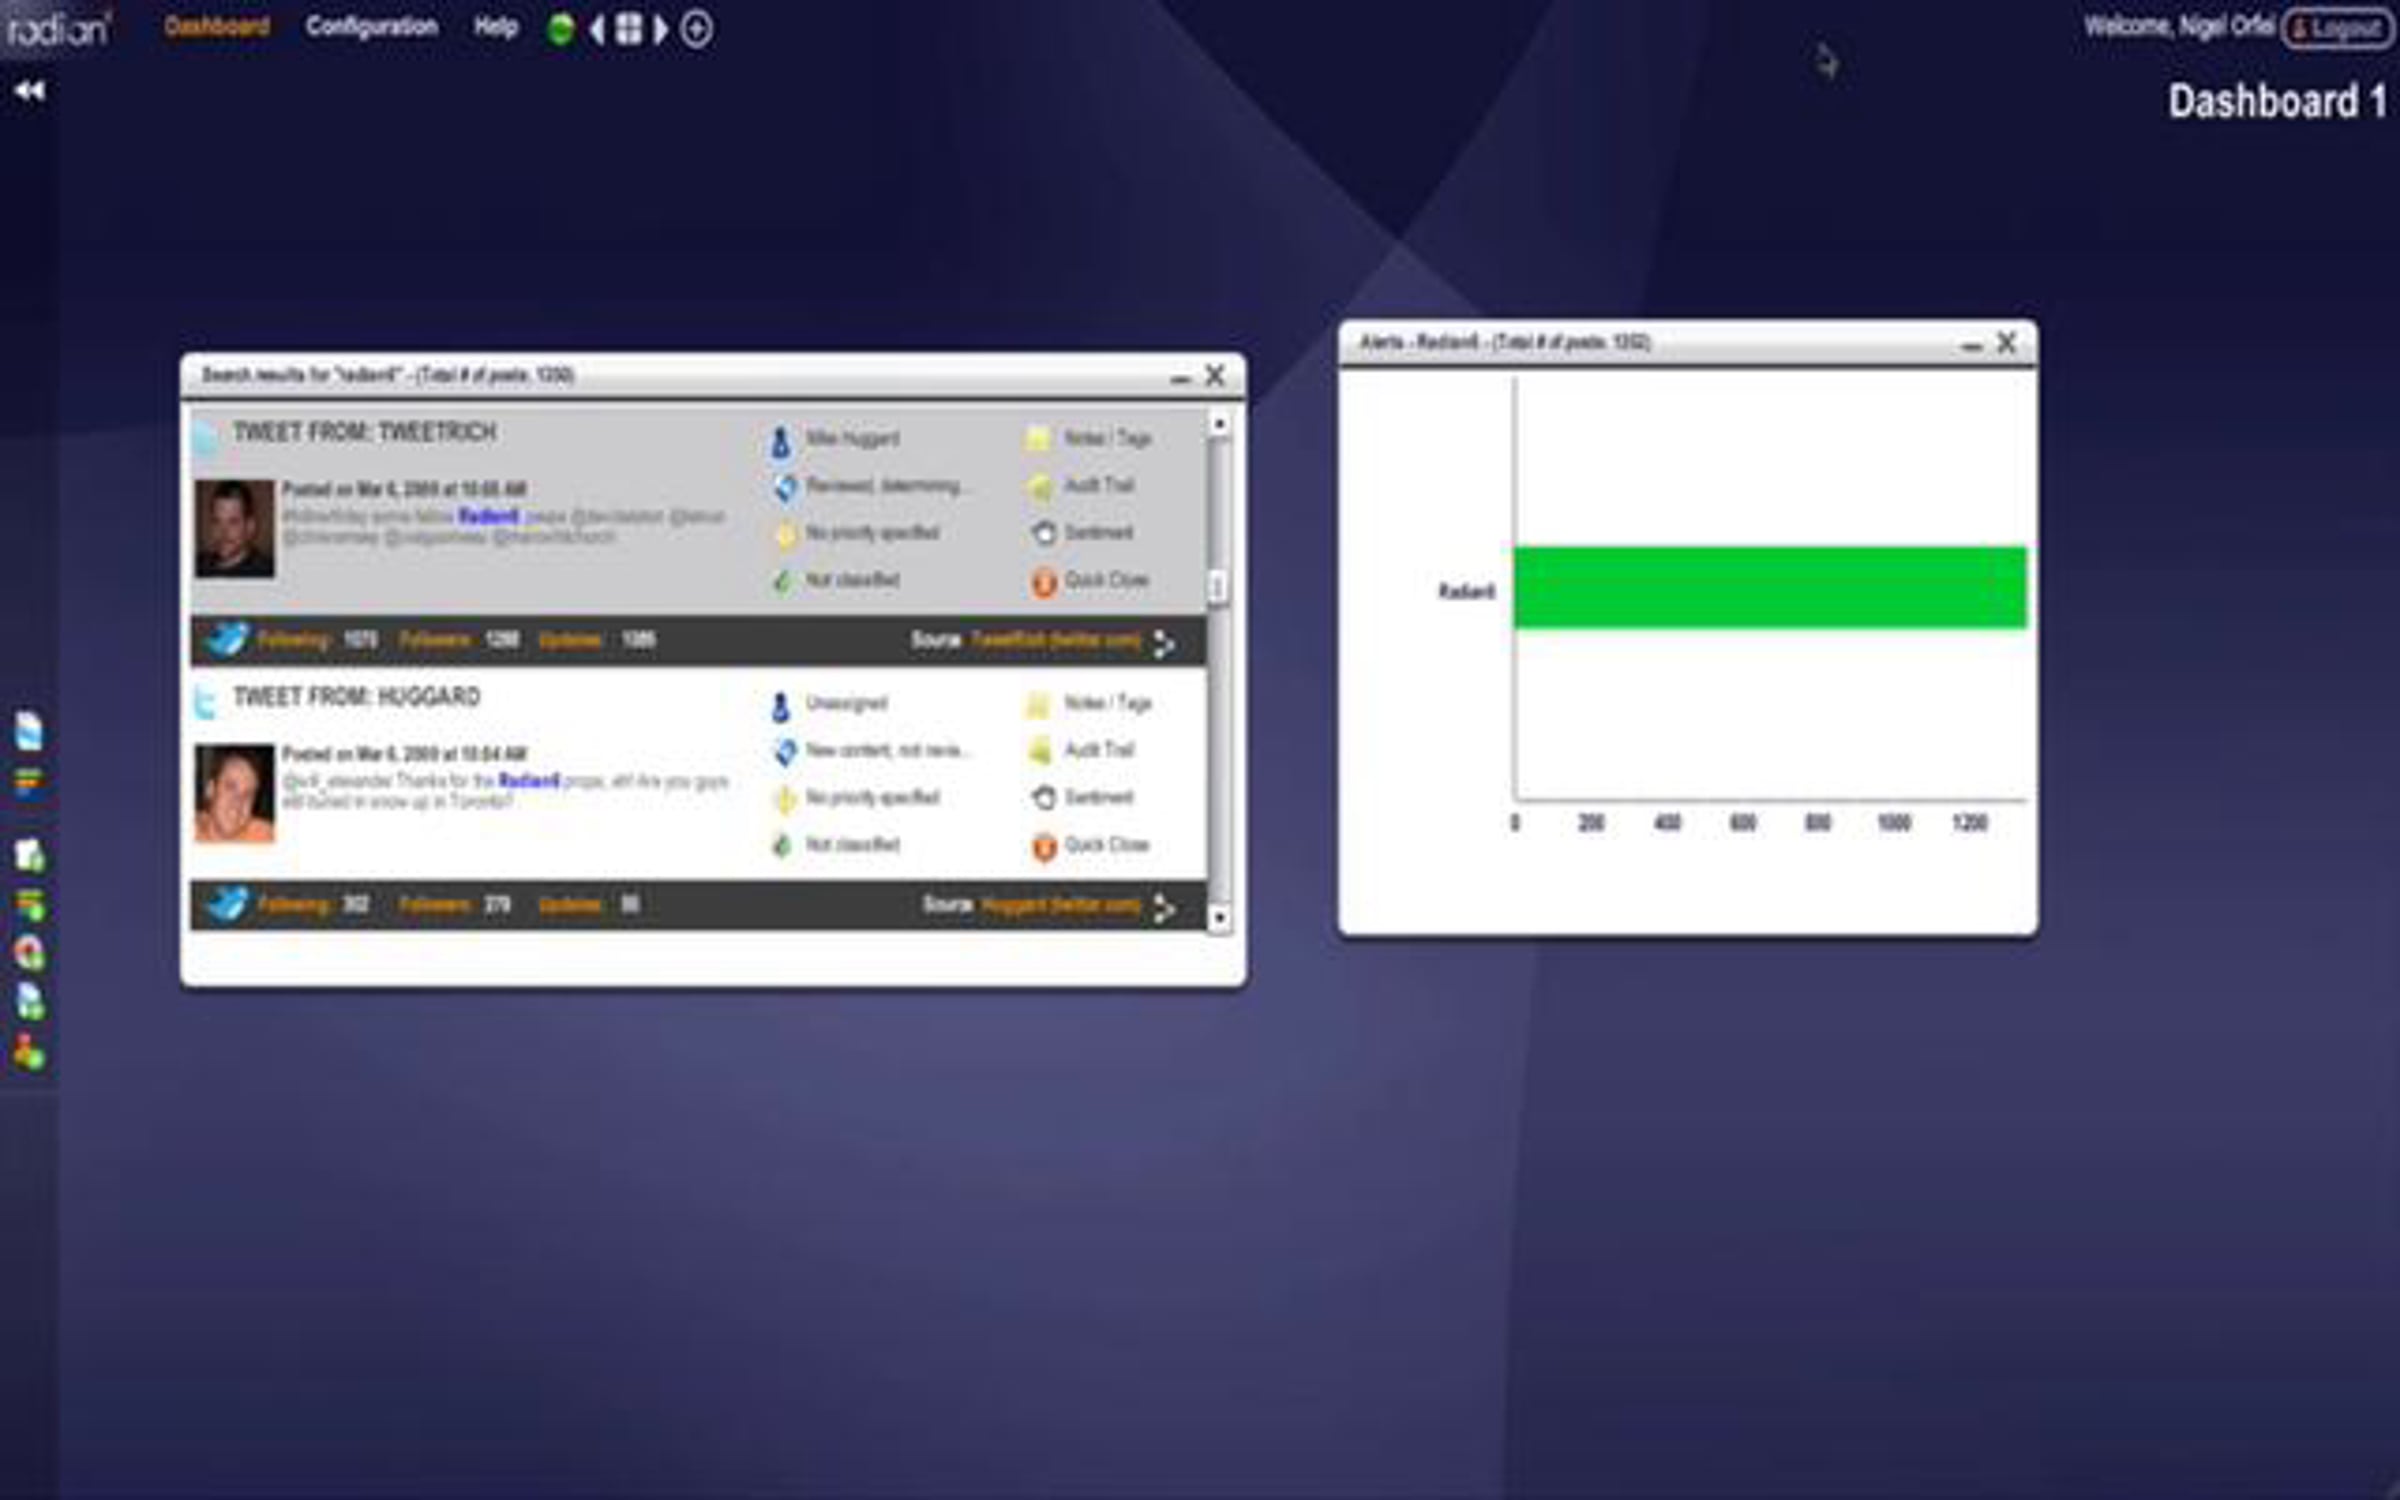Viewport: 2400px width, 1500px height.
Task: Click the Twitter icon beside TWEET FROM: HUGGARD
Action: click(206, 702)
